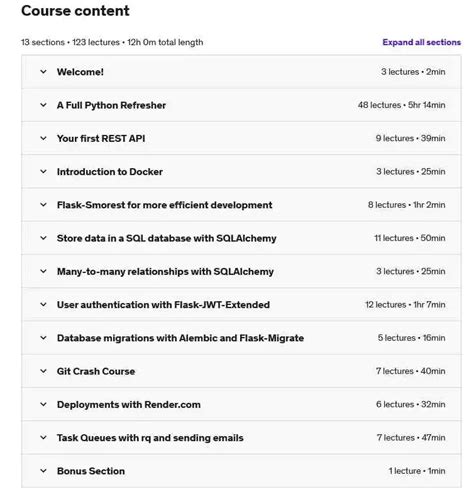This screenshot has height=497, width=474.
Task: Expand A Full Python Refresher chevron
Action: pyautogui.click(x=43, y=105)
